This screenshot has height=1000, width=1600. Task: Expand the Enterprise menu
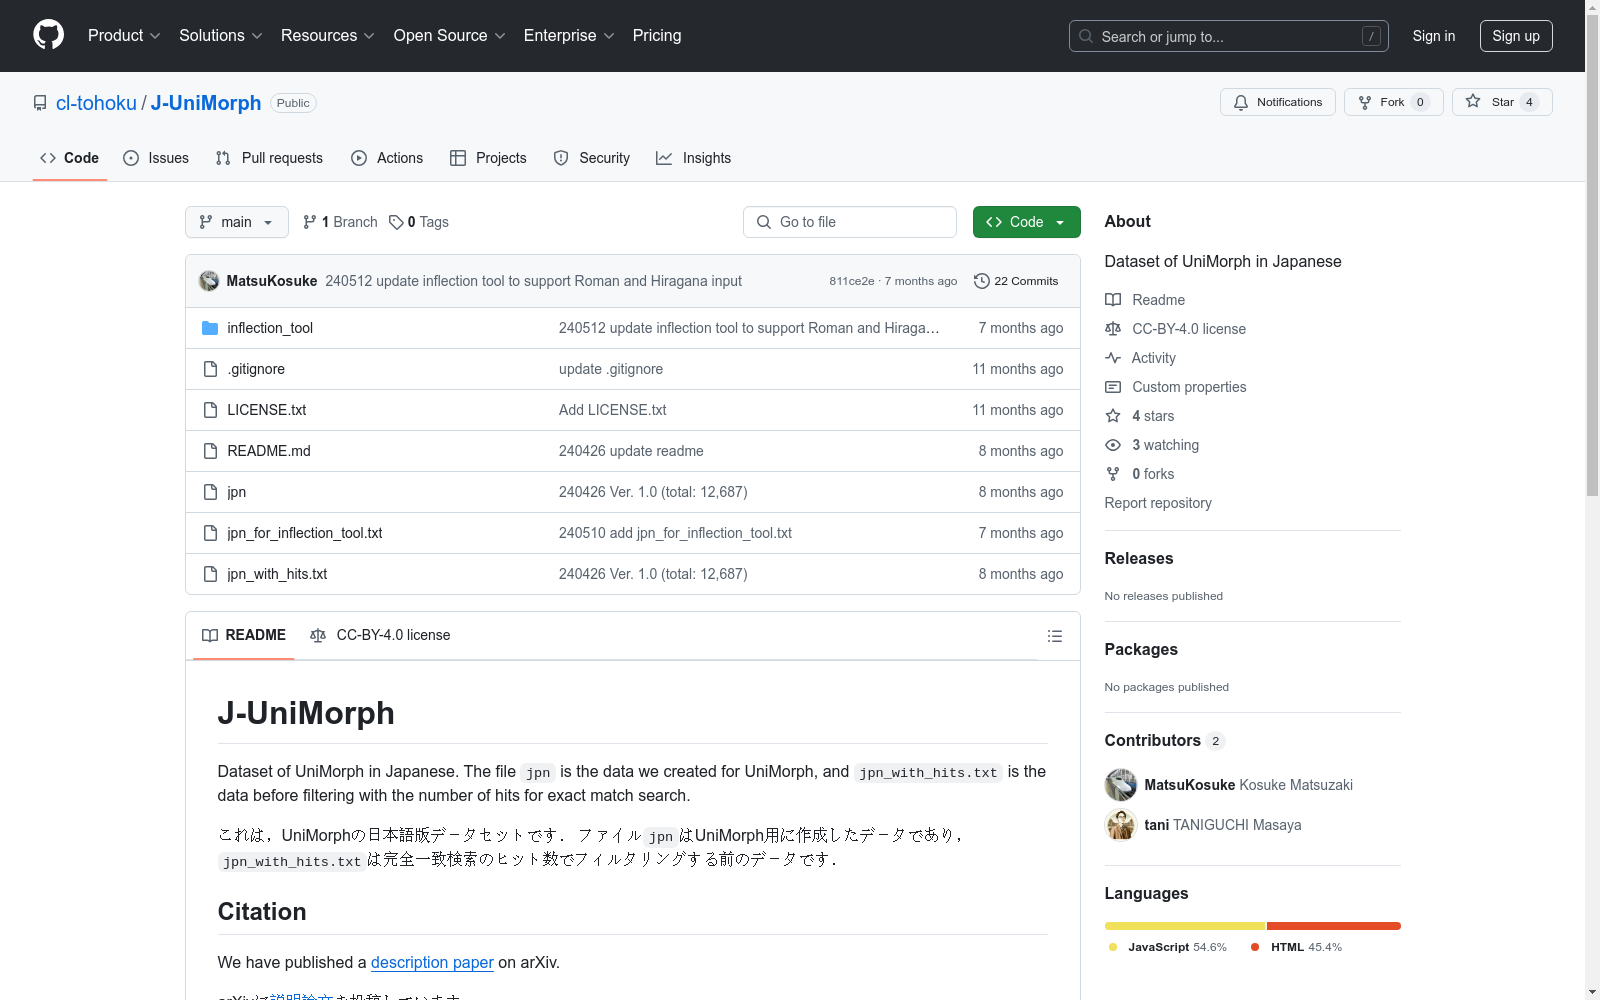569,36
